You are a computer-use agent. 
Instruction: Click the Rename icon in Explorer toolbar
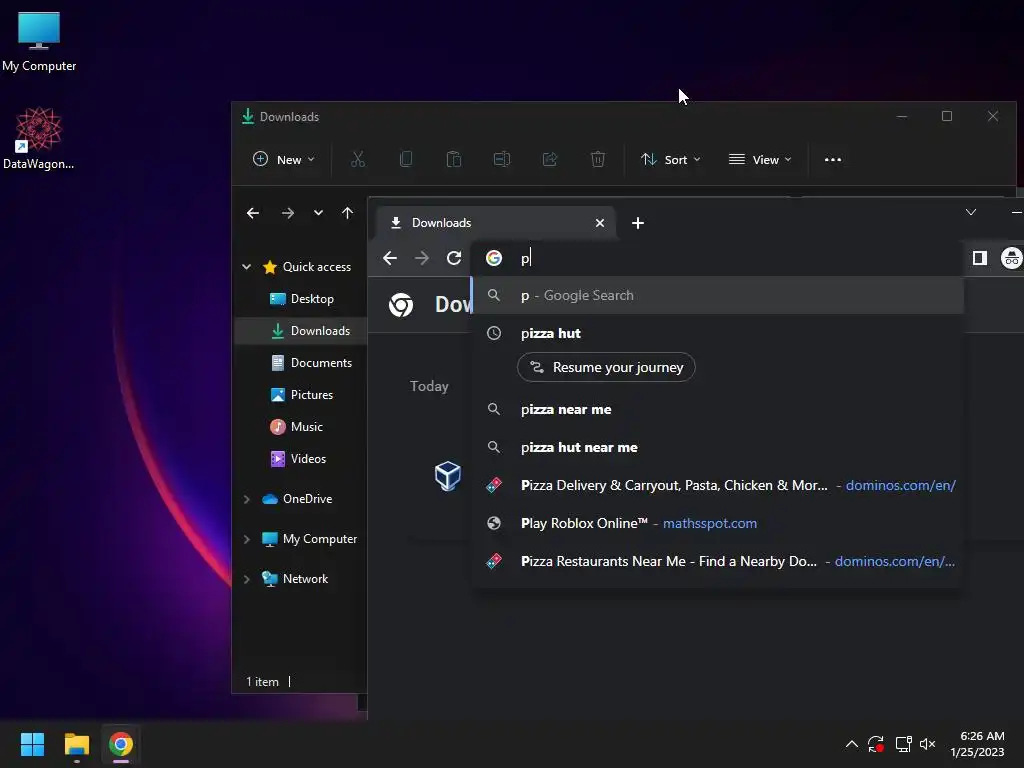502,159
